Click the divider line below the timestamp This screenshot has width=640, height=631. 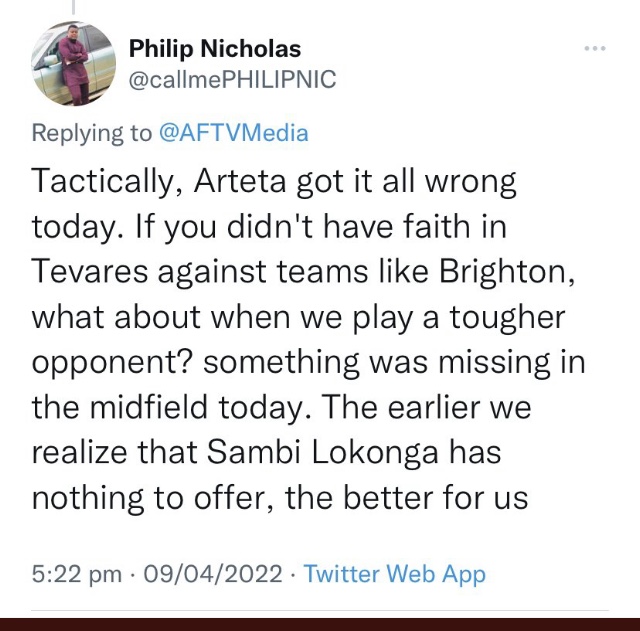point(320,611)
